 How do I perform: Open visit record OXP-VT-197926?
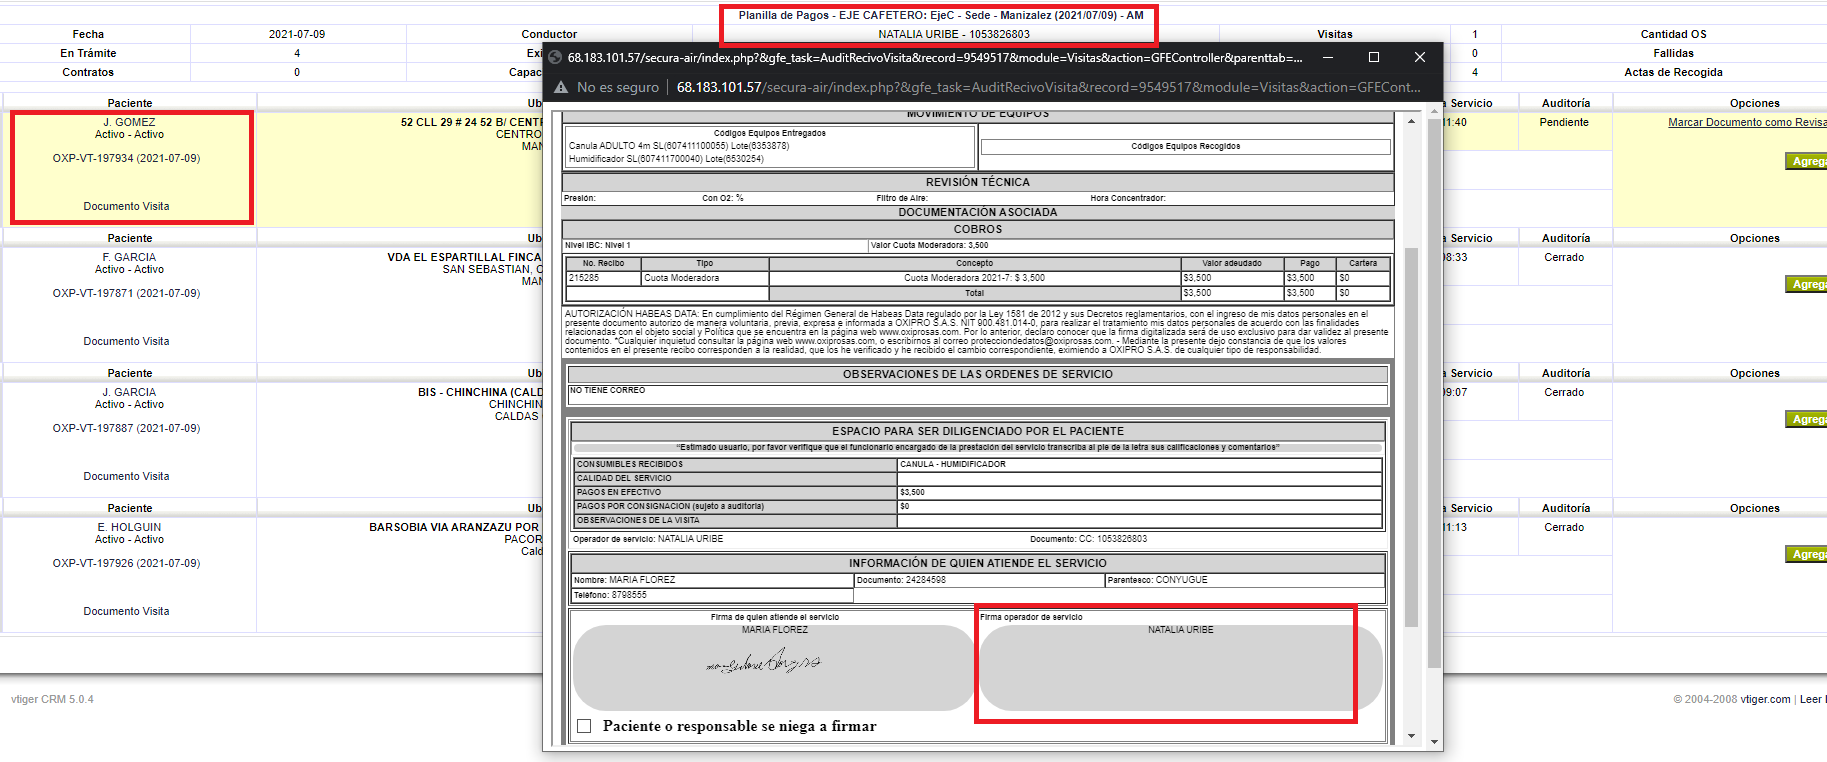pyautogui.click(x=126, y=563)
